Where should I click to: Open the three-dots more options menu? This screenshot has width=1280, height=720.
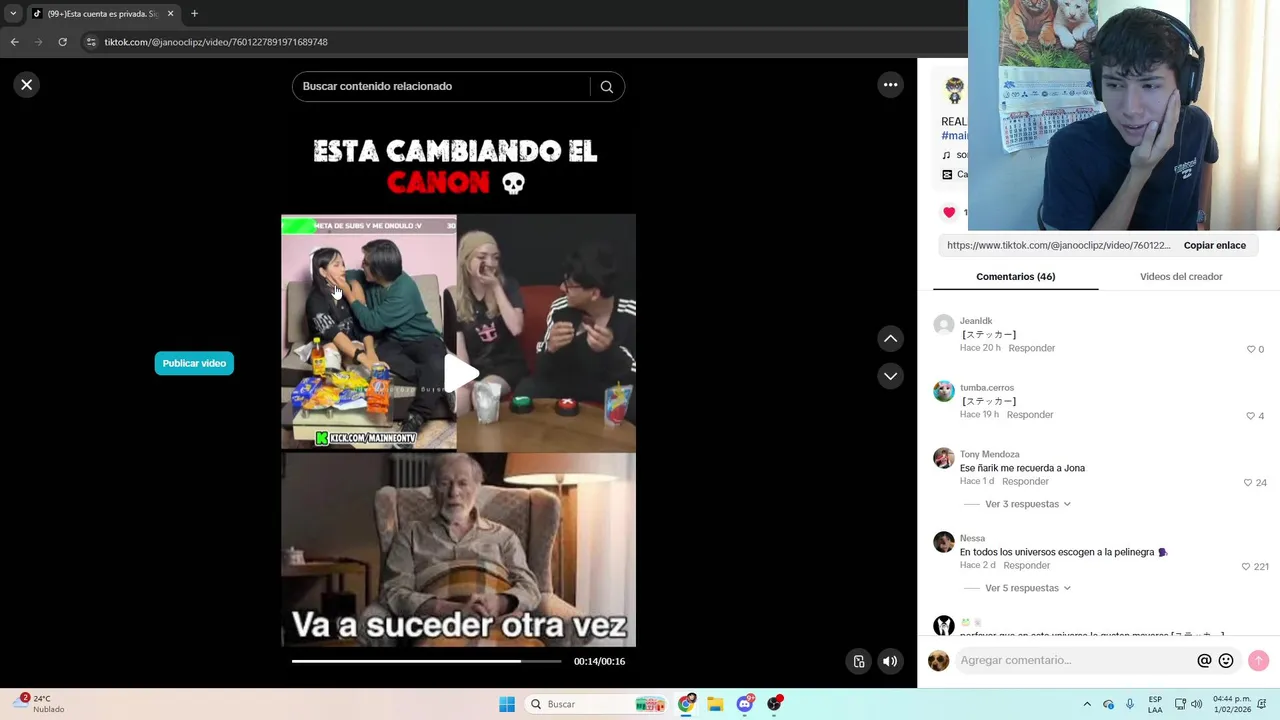(x=890, y=85)
